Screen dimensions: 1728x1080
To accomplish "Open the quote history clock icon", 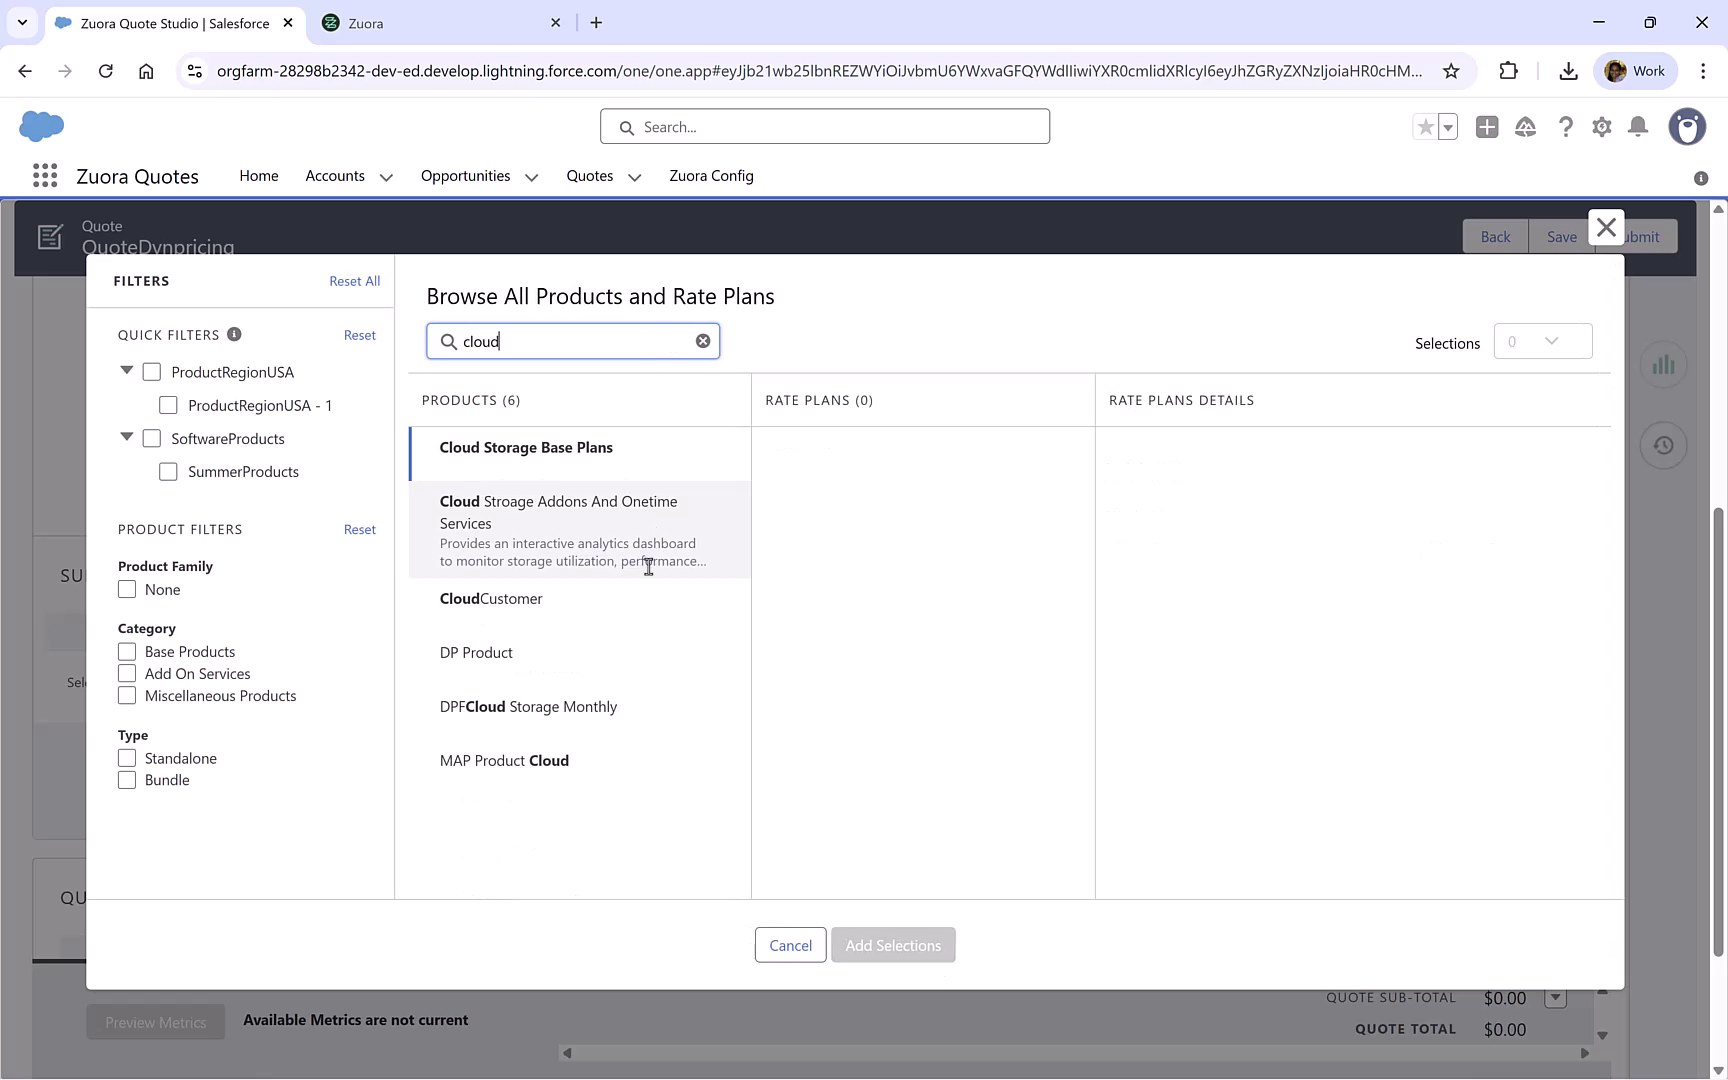I will [x=1663, y=445].
